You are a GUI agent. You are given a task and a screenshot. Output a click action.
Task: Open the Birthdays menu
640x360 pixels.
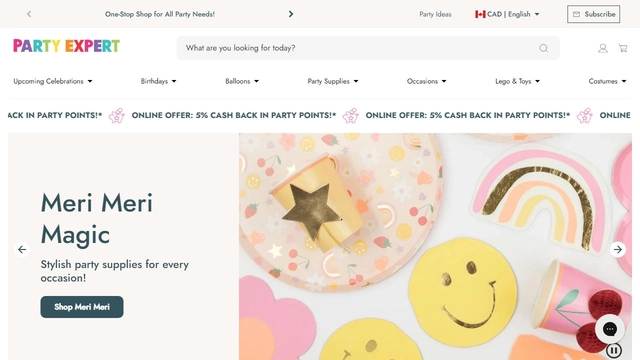click(x=158, y=81)
